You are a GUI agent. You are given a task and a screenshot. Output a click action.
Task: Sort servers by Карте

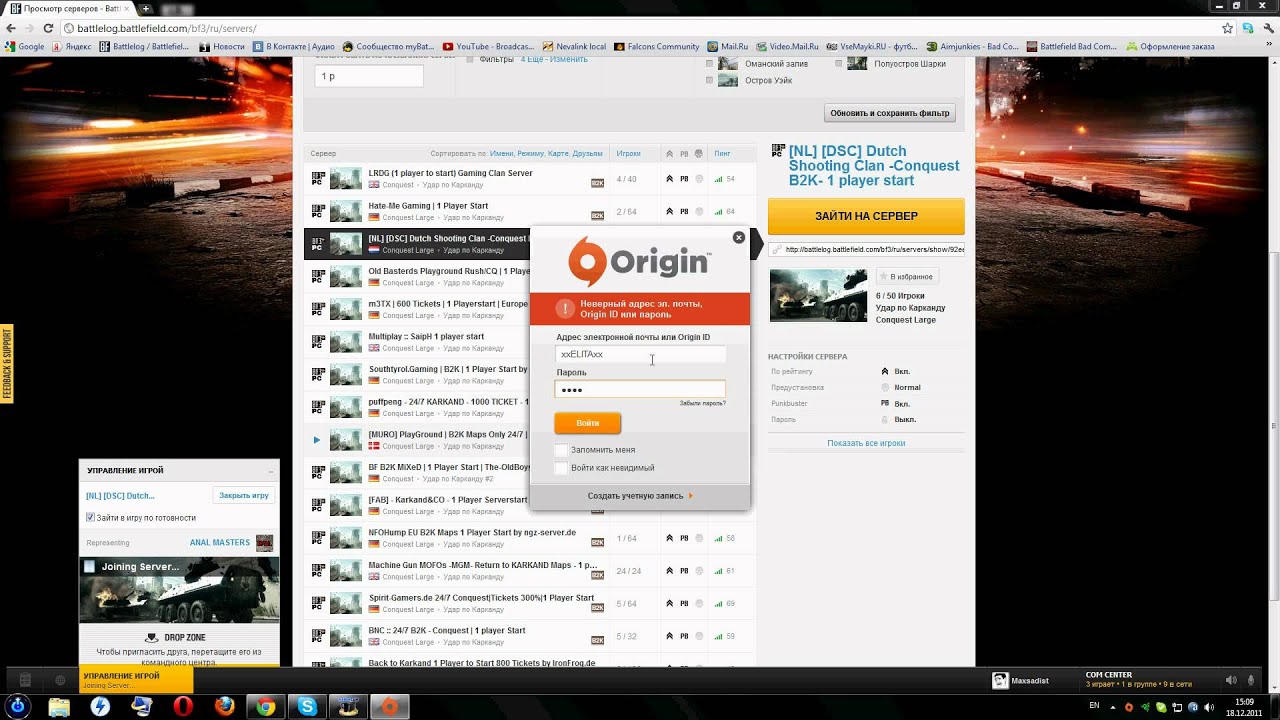click(x=558, y=154)
